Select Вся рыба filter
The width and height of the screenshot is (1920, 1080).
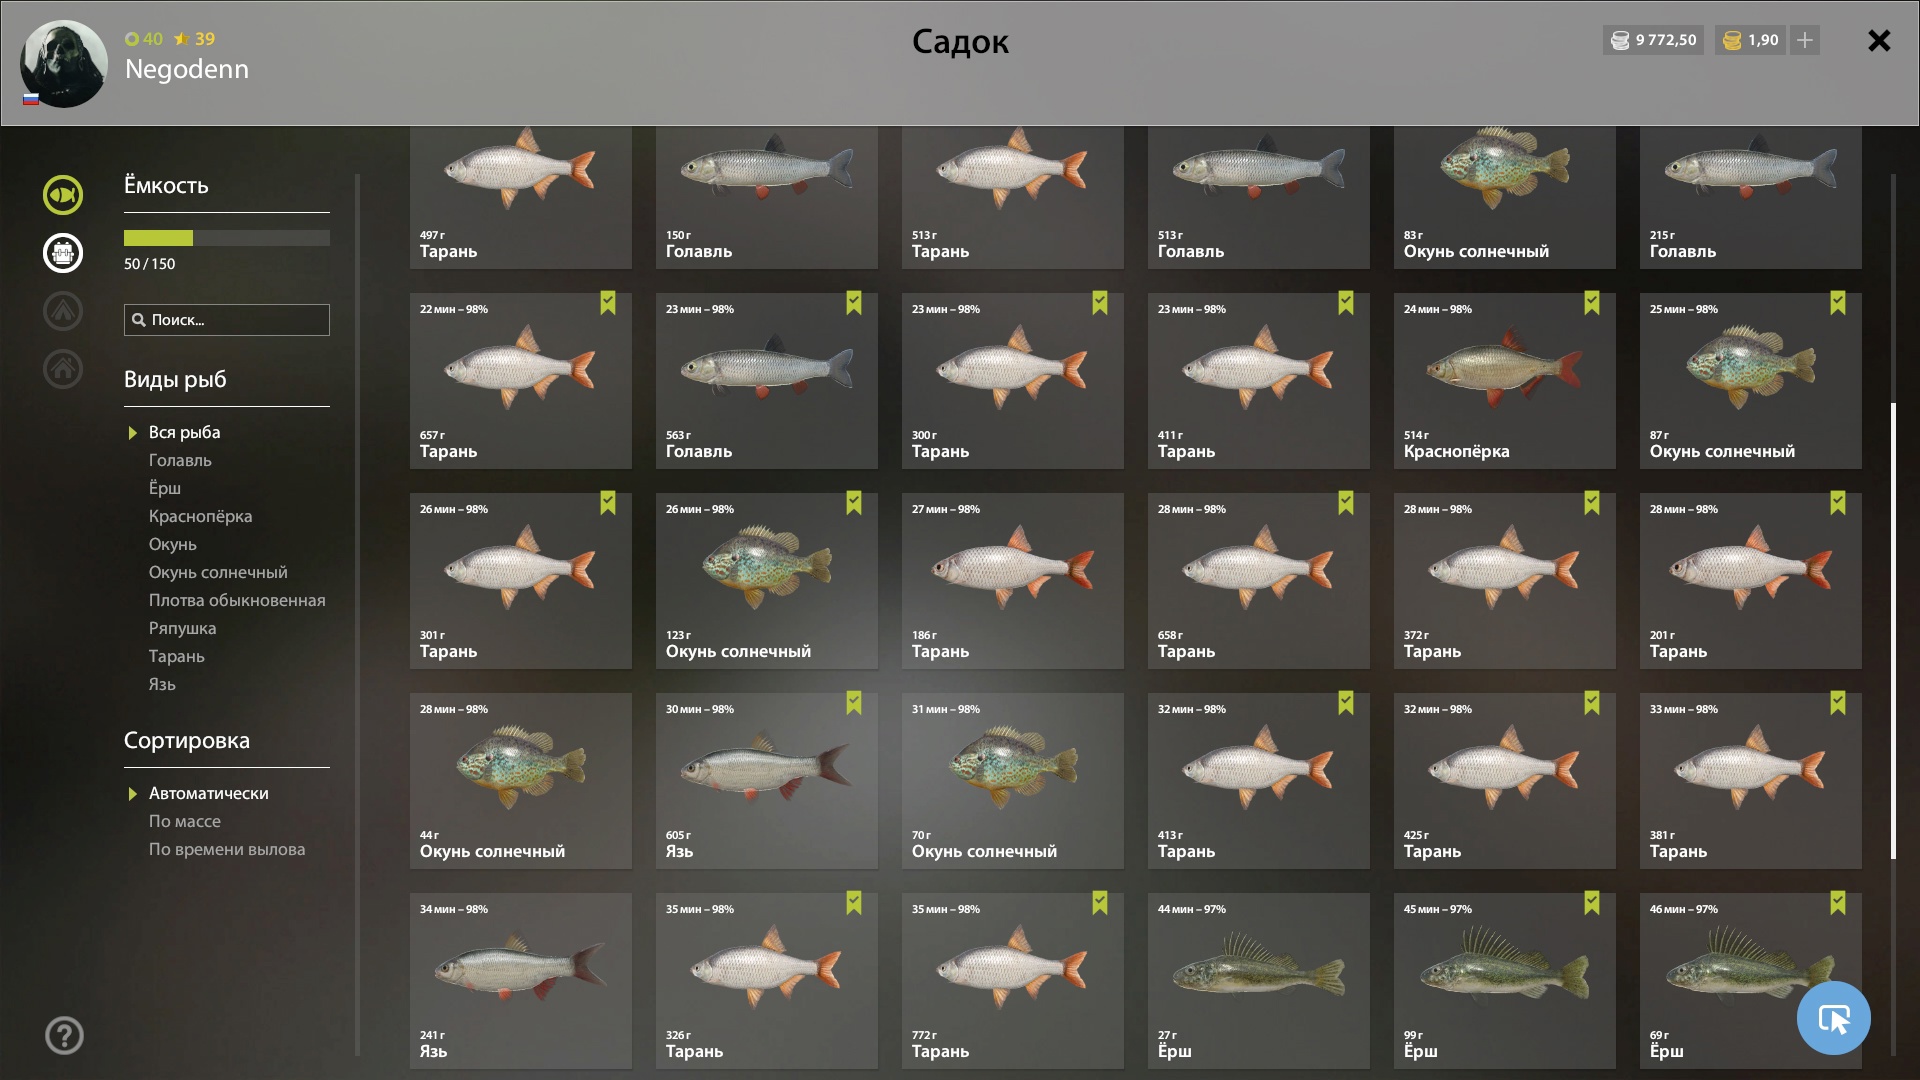click(184, 432)
